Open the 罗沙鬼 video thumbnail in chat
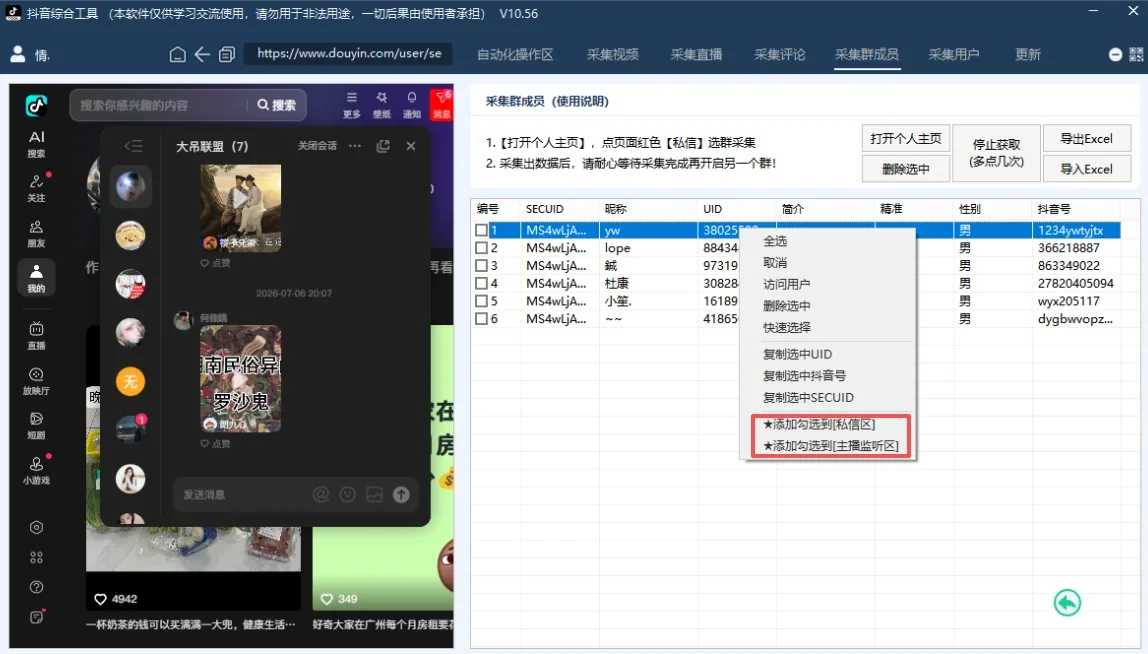 pyautogui.click(x=240, y=379)
